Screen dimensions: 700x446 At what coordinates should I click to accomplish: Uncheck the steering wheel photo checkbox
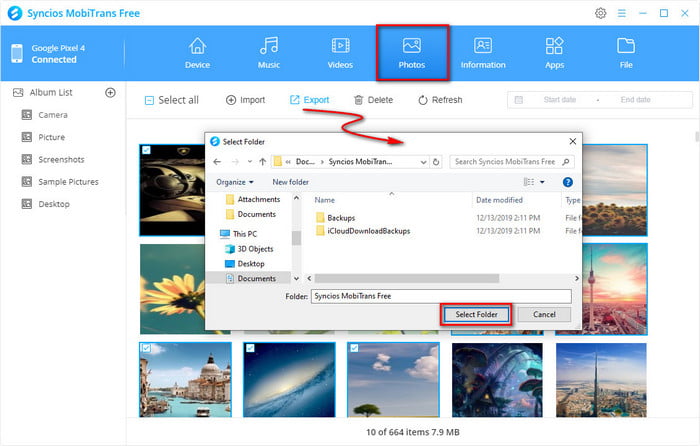tap(146, 150)
